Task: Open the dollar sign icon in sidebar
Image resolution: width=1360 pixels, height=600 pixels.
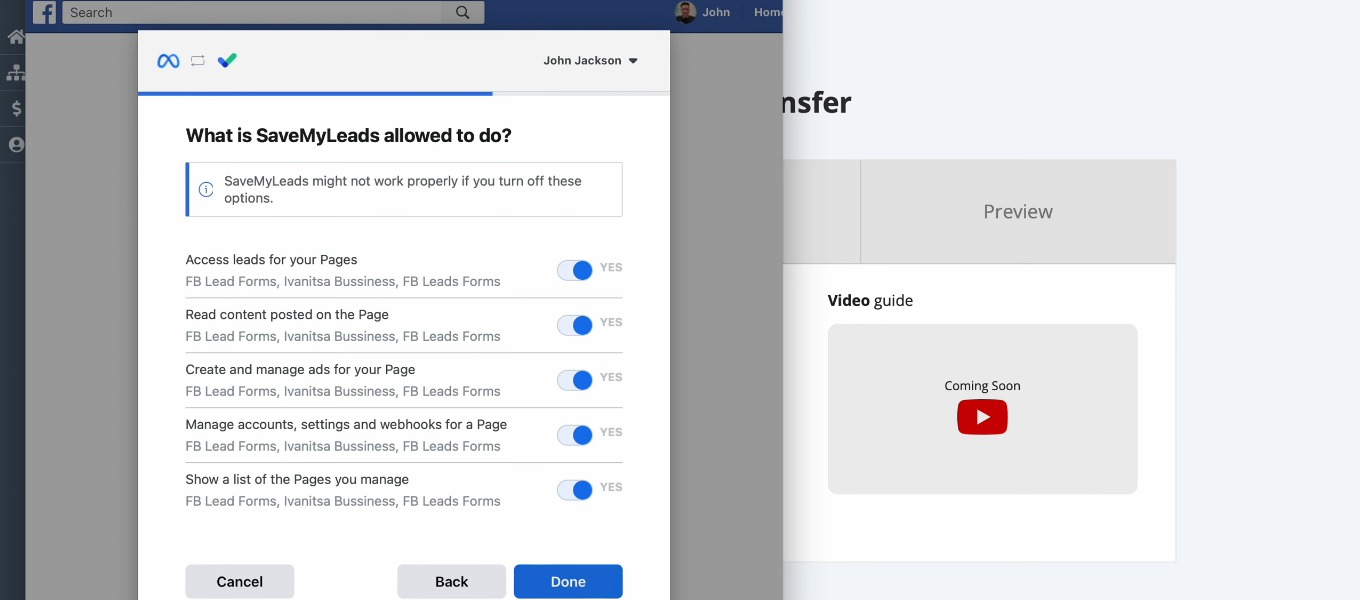Action: (x=16, y=109)
